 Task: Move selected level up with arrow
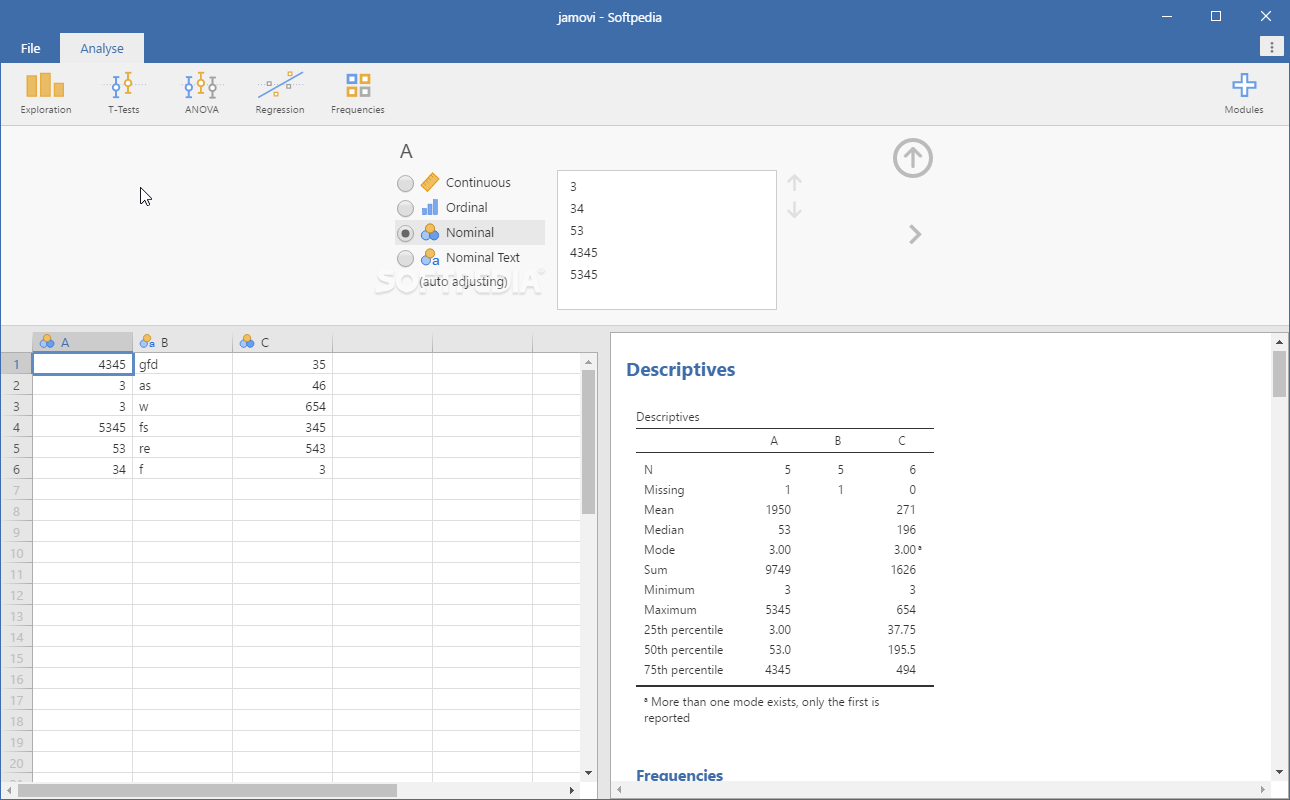(x=795, y=183)
